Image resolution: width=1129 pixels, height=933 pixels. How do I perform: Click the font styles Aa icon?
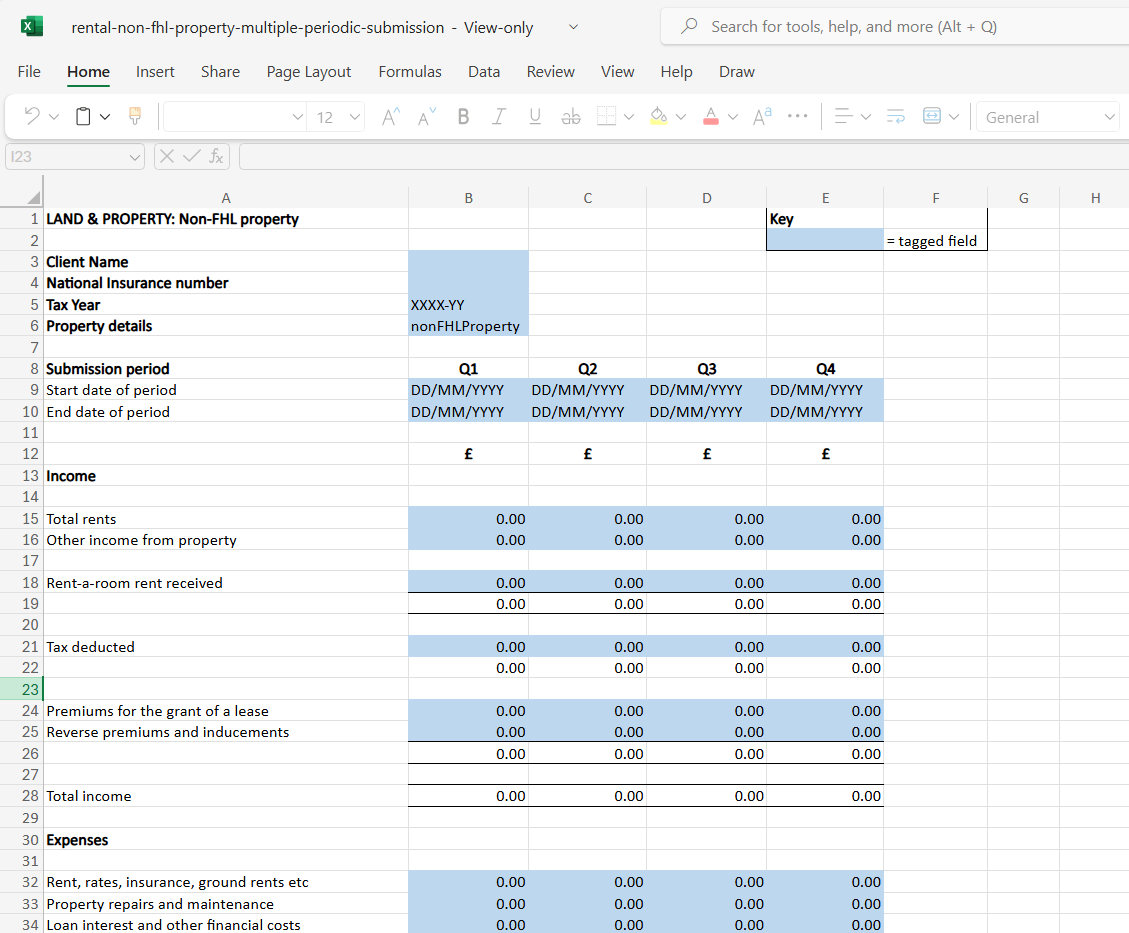(x=762, y=116)
